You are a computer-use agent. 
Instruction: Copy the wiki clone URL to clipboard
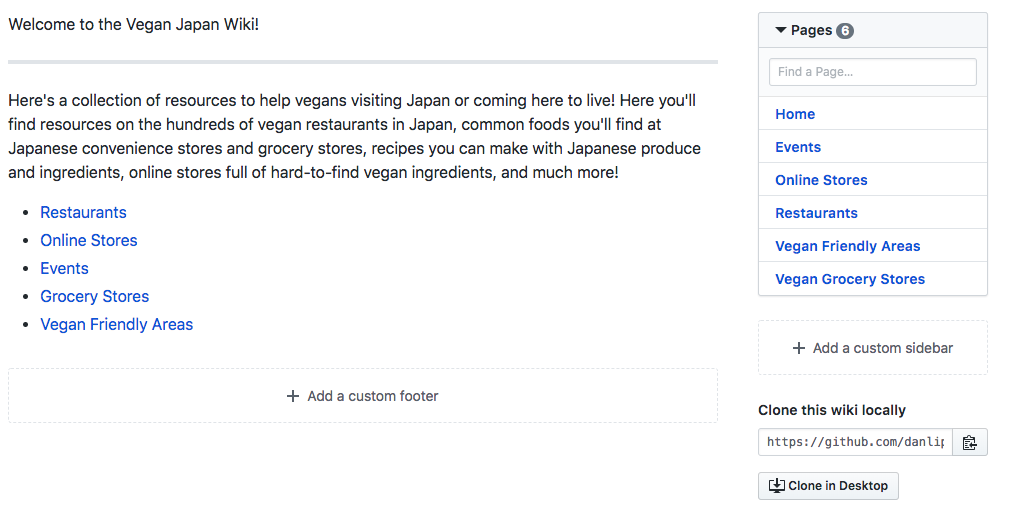[x=970, y=442]
